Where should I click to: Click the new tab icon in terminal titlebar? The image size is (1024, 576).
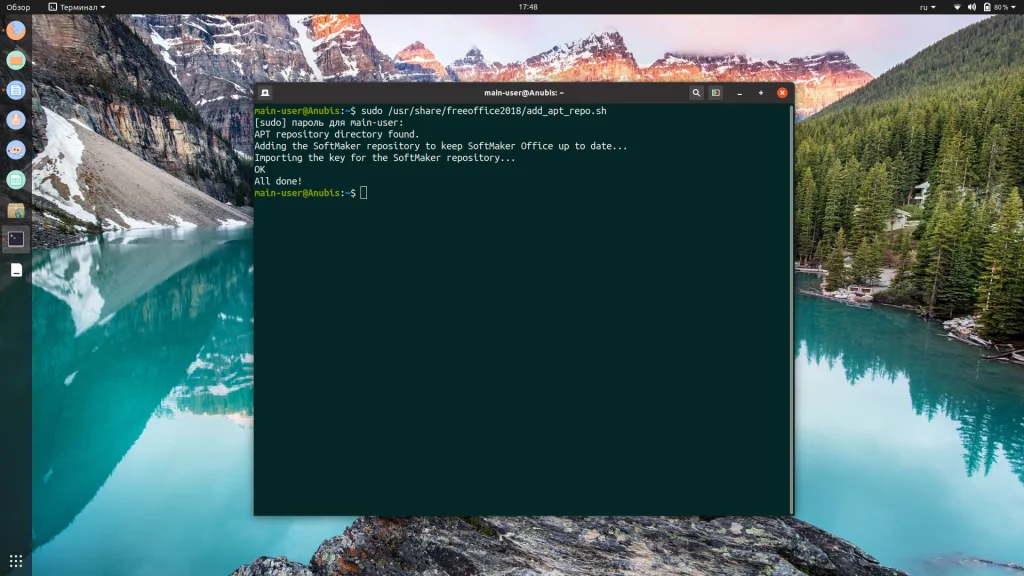(265, 93)
